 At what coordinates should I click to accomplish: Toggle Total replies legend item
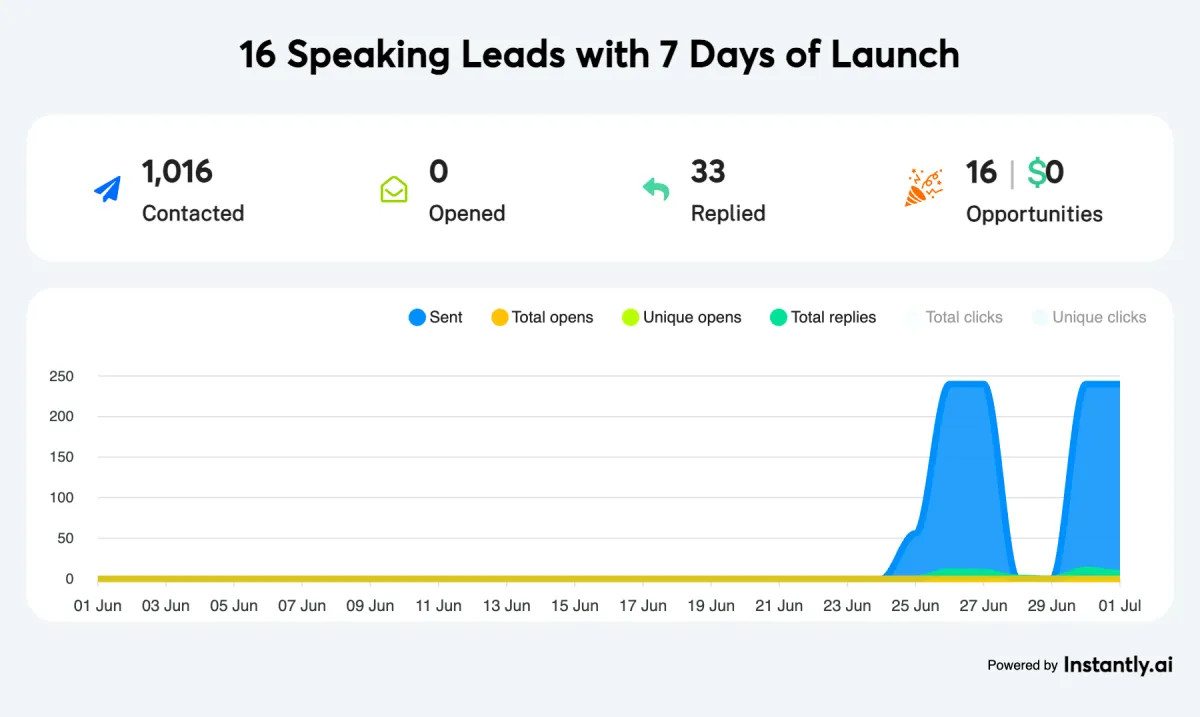[823, 317]
